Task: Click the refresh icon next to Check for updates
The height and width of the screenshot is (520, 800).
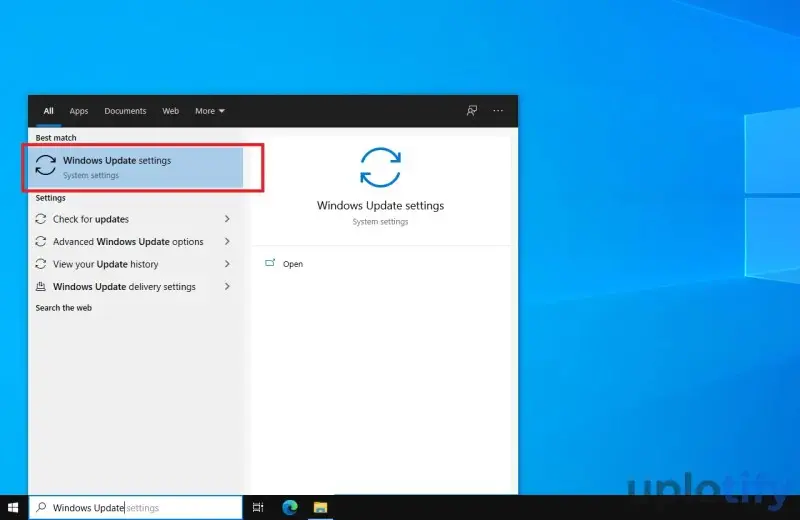Action: (41, 219)
